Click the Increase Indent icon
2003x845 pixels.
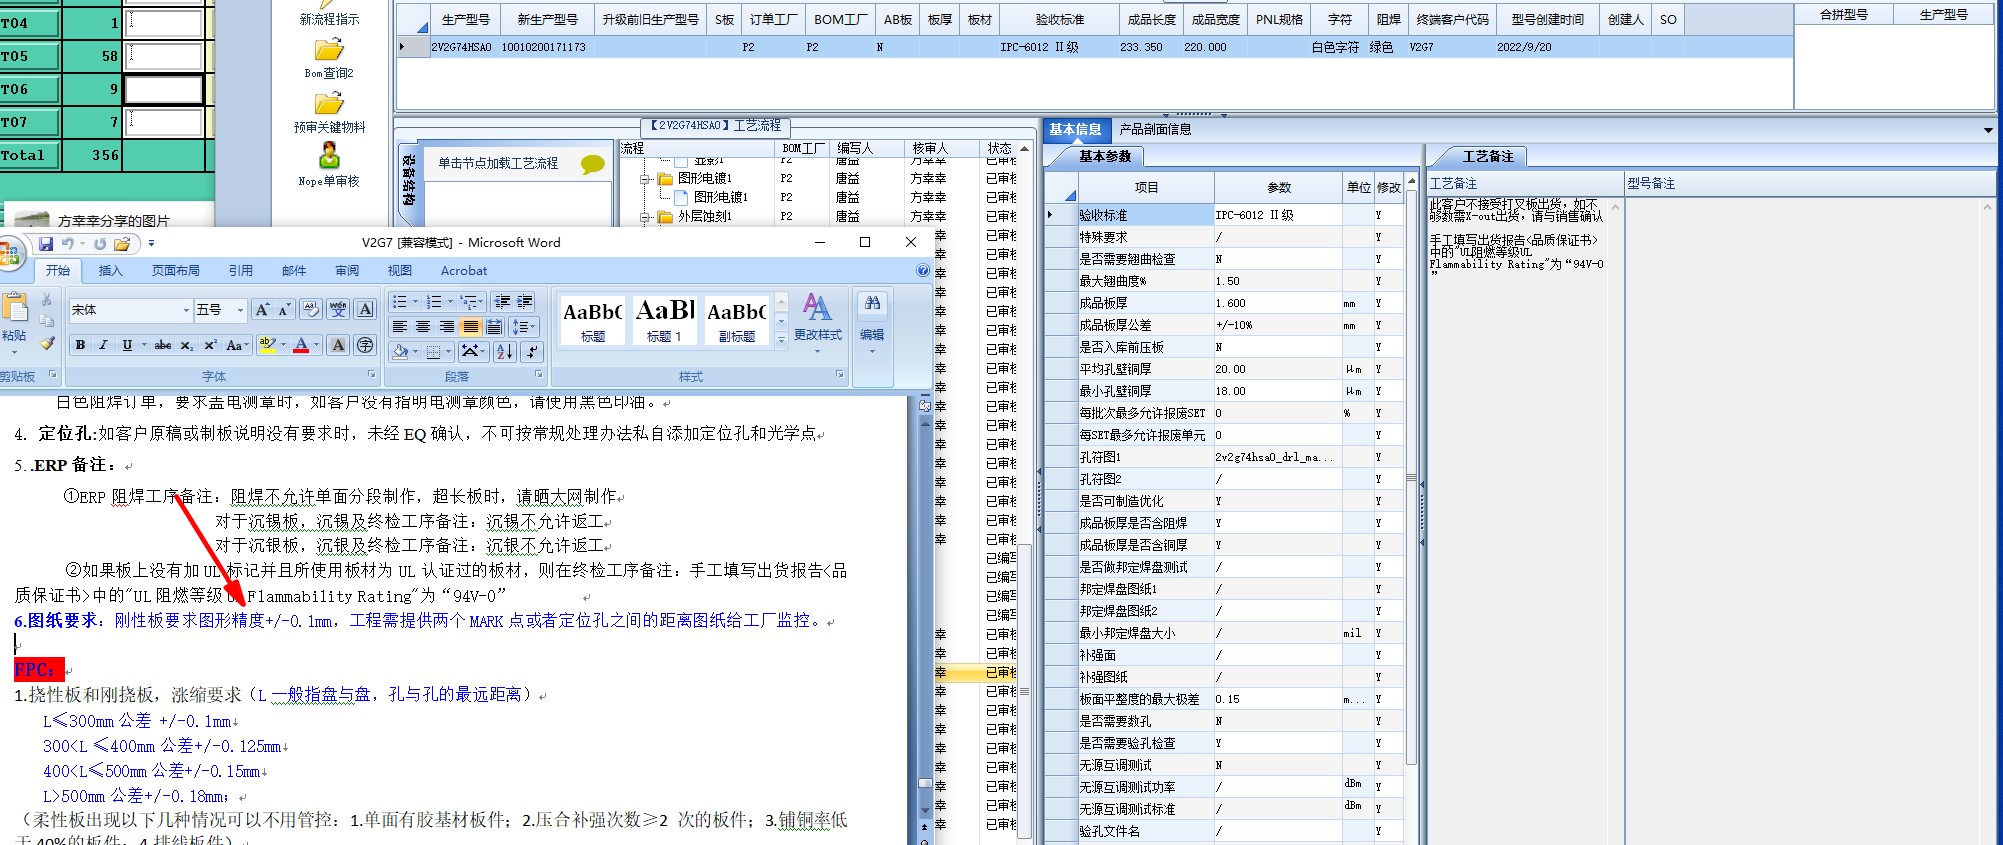coord(525,301)
